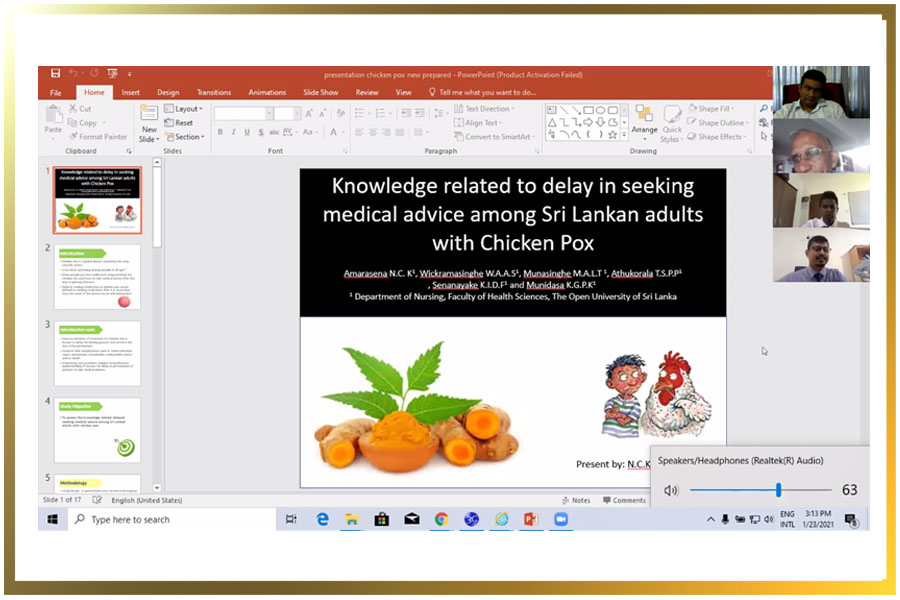900x600 pixels.
Task: Open Microsoft Store from the taskbar
Action: [382, 520]
